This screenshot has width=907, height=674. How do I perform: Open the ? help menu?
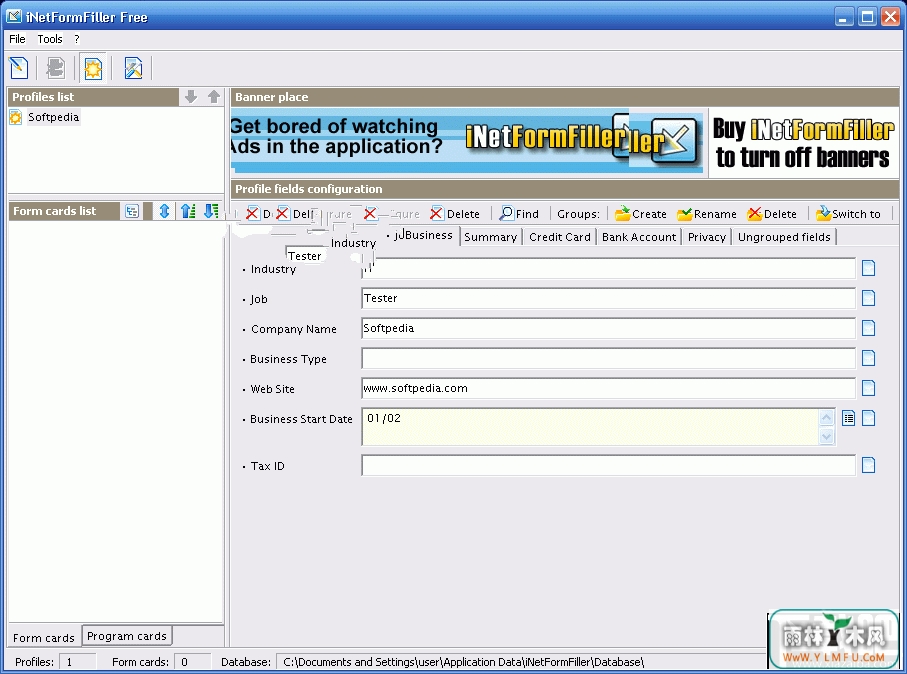pyautogui.click(x=76, y=39)
